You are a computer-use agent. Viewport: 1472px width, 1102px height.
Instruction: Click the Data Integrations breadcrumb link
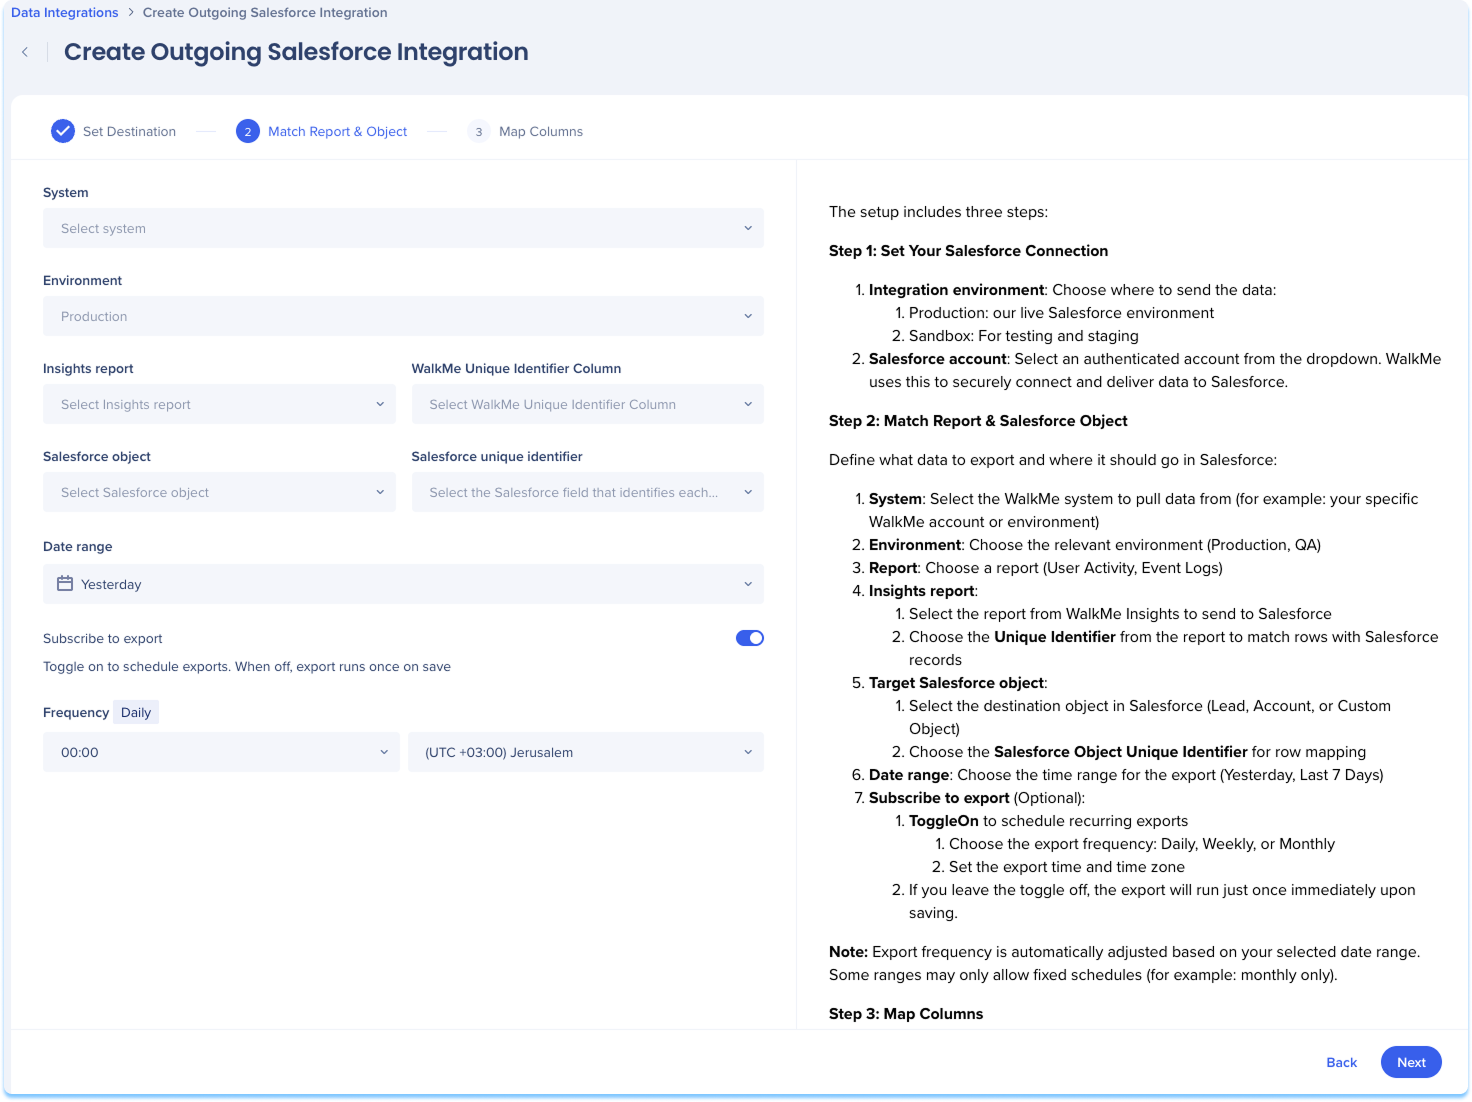point(65,13)
